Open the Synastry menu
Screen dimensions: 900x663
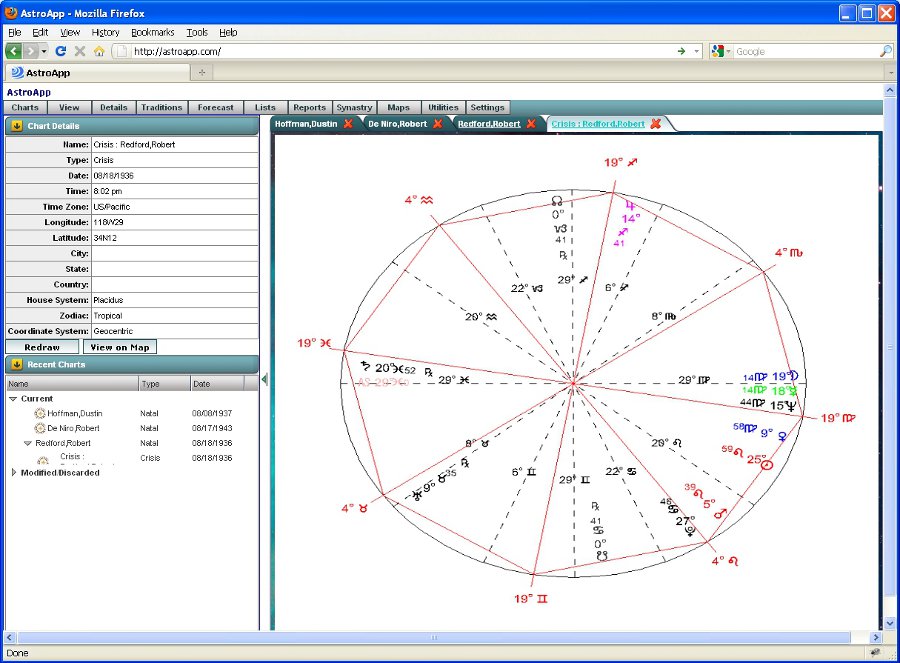354,107
